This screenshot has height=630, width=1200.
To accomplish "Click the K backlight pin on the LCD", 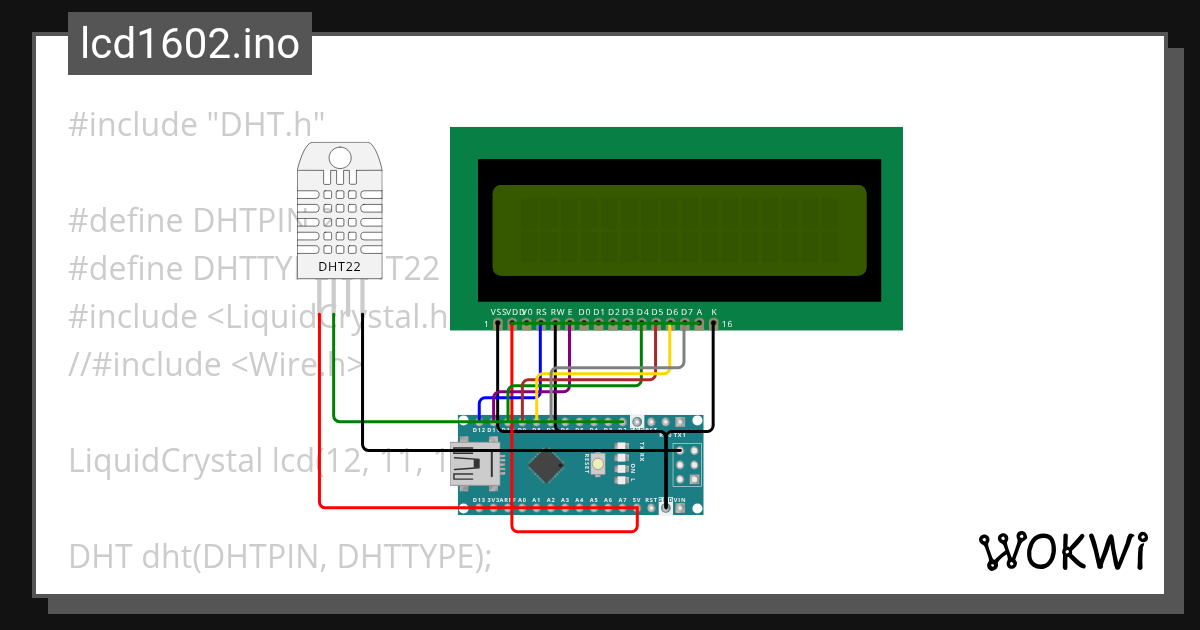I will tap(713, 323).
